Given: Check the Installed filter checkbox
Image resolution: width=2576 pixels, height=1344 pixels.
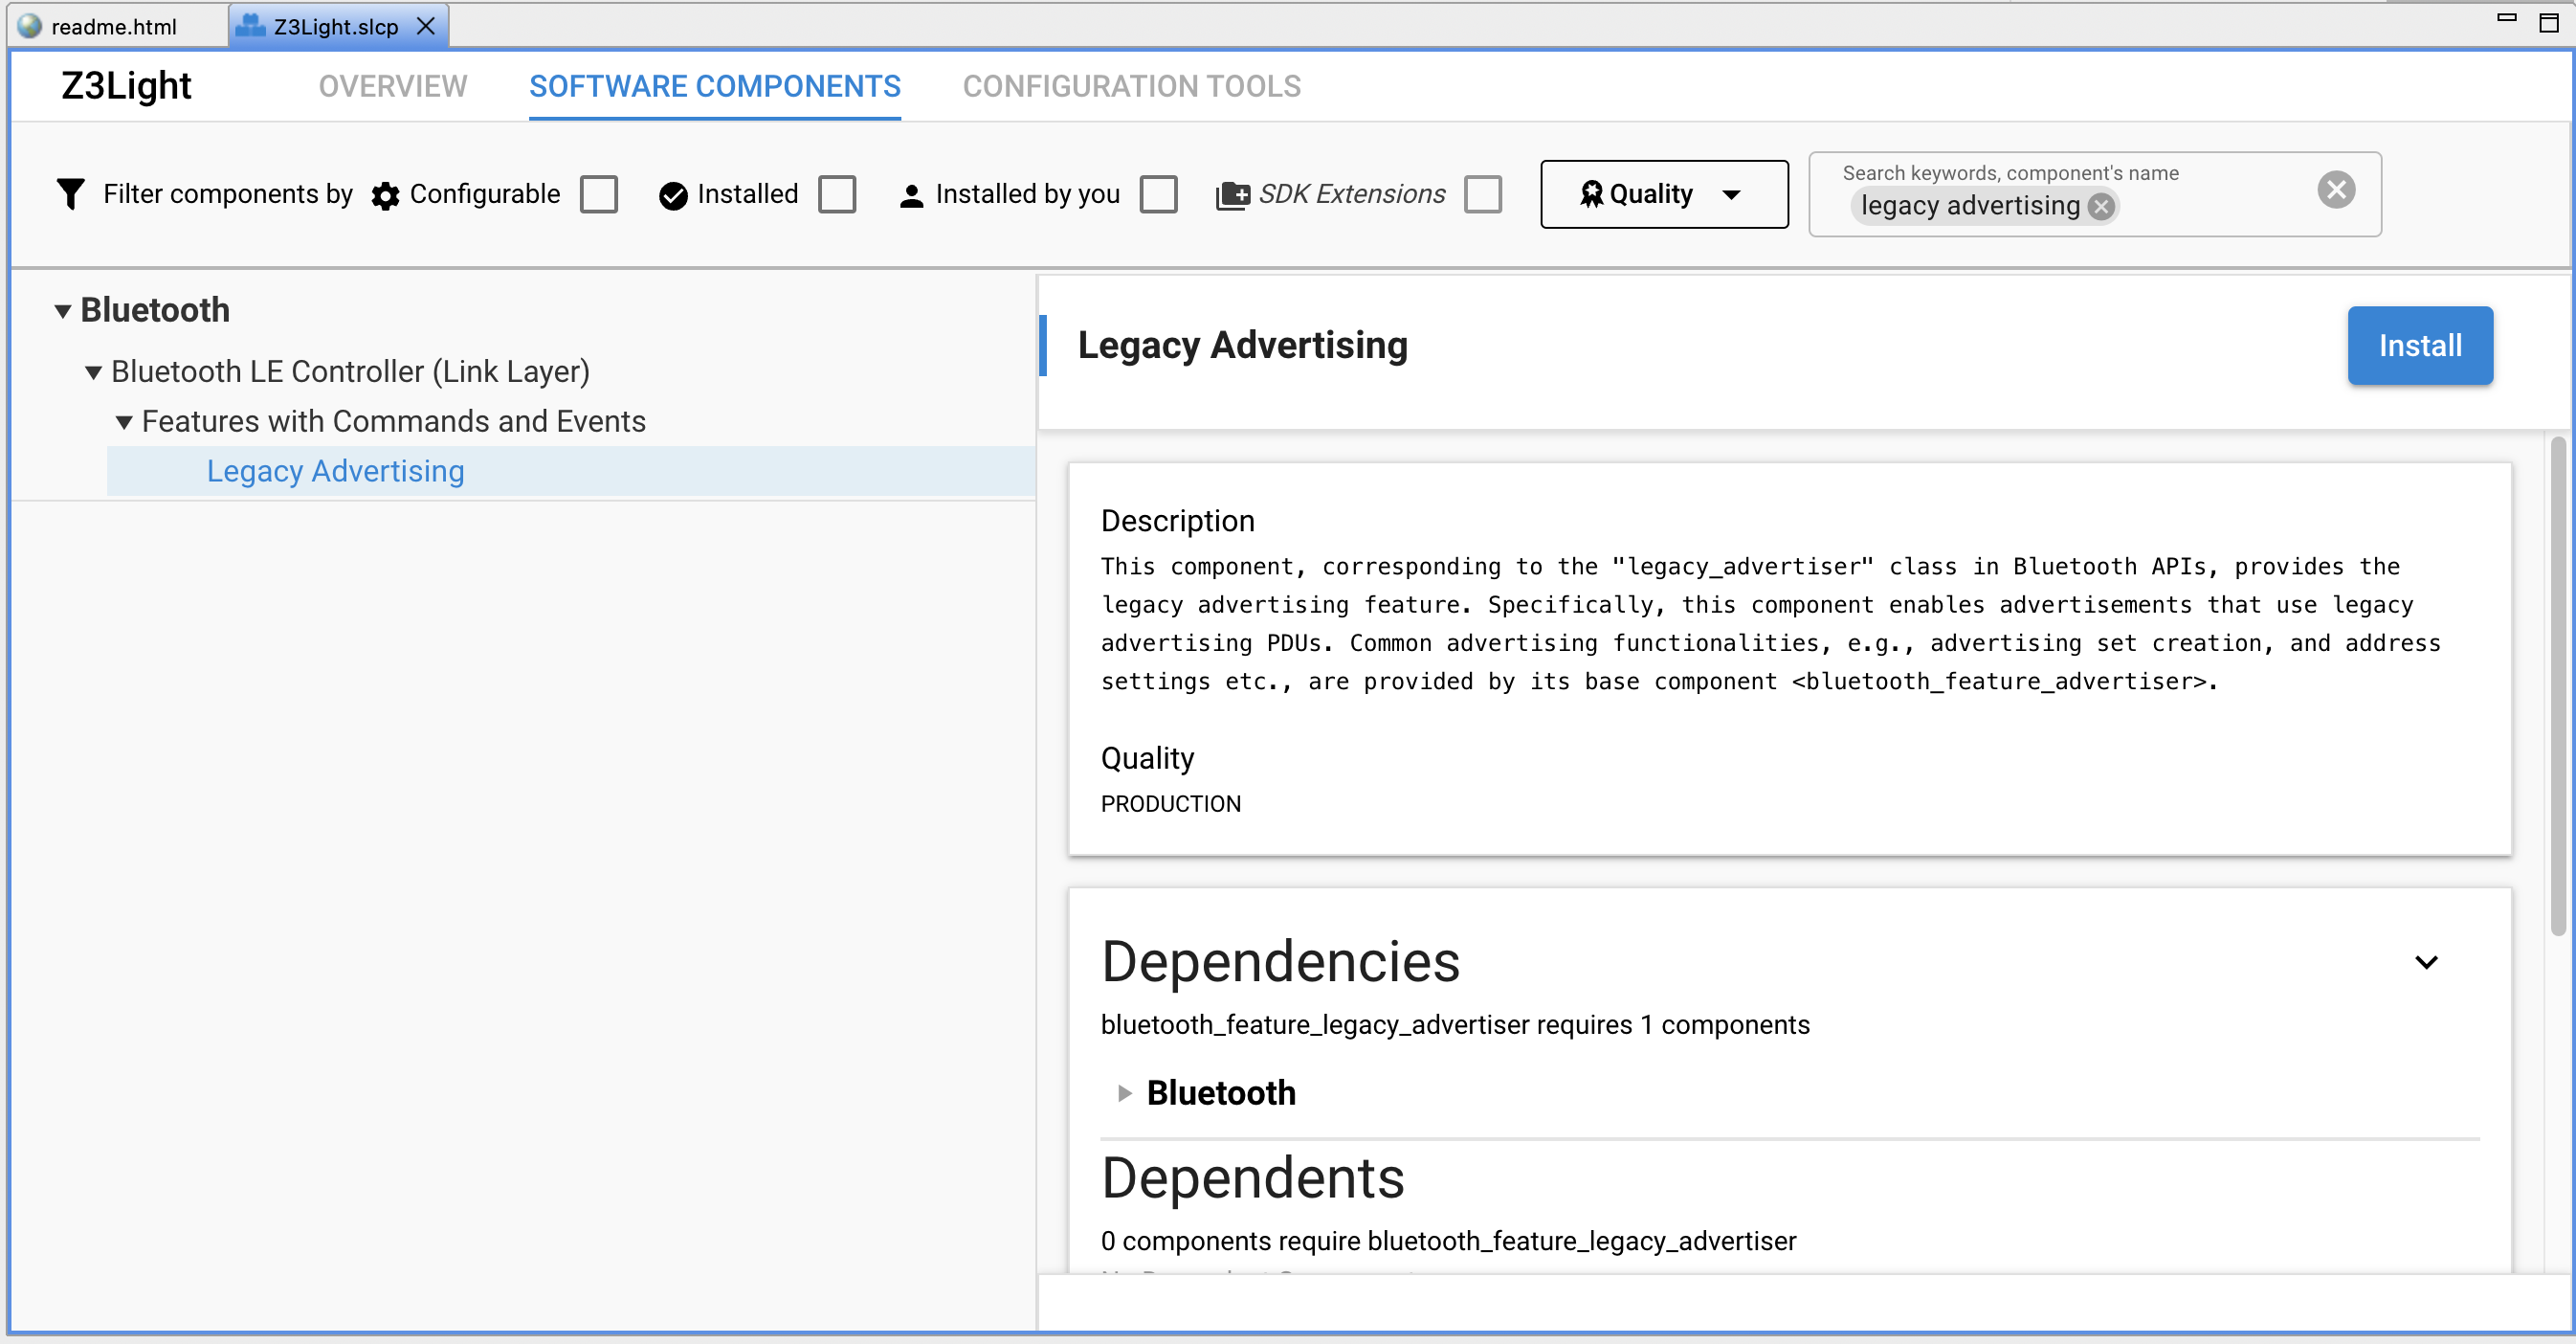Looking at the screenshot, I should [837, 194].
